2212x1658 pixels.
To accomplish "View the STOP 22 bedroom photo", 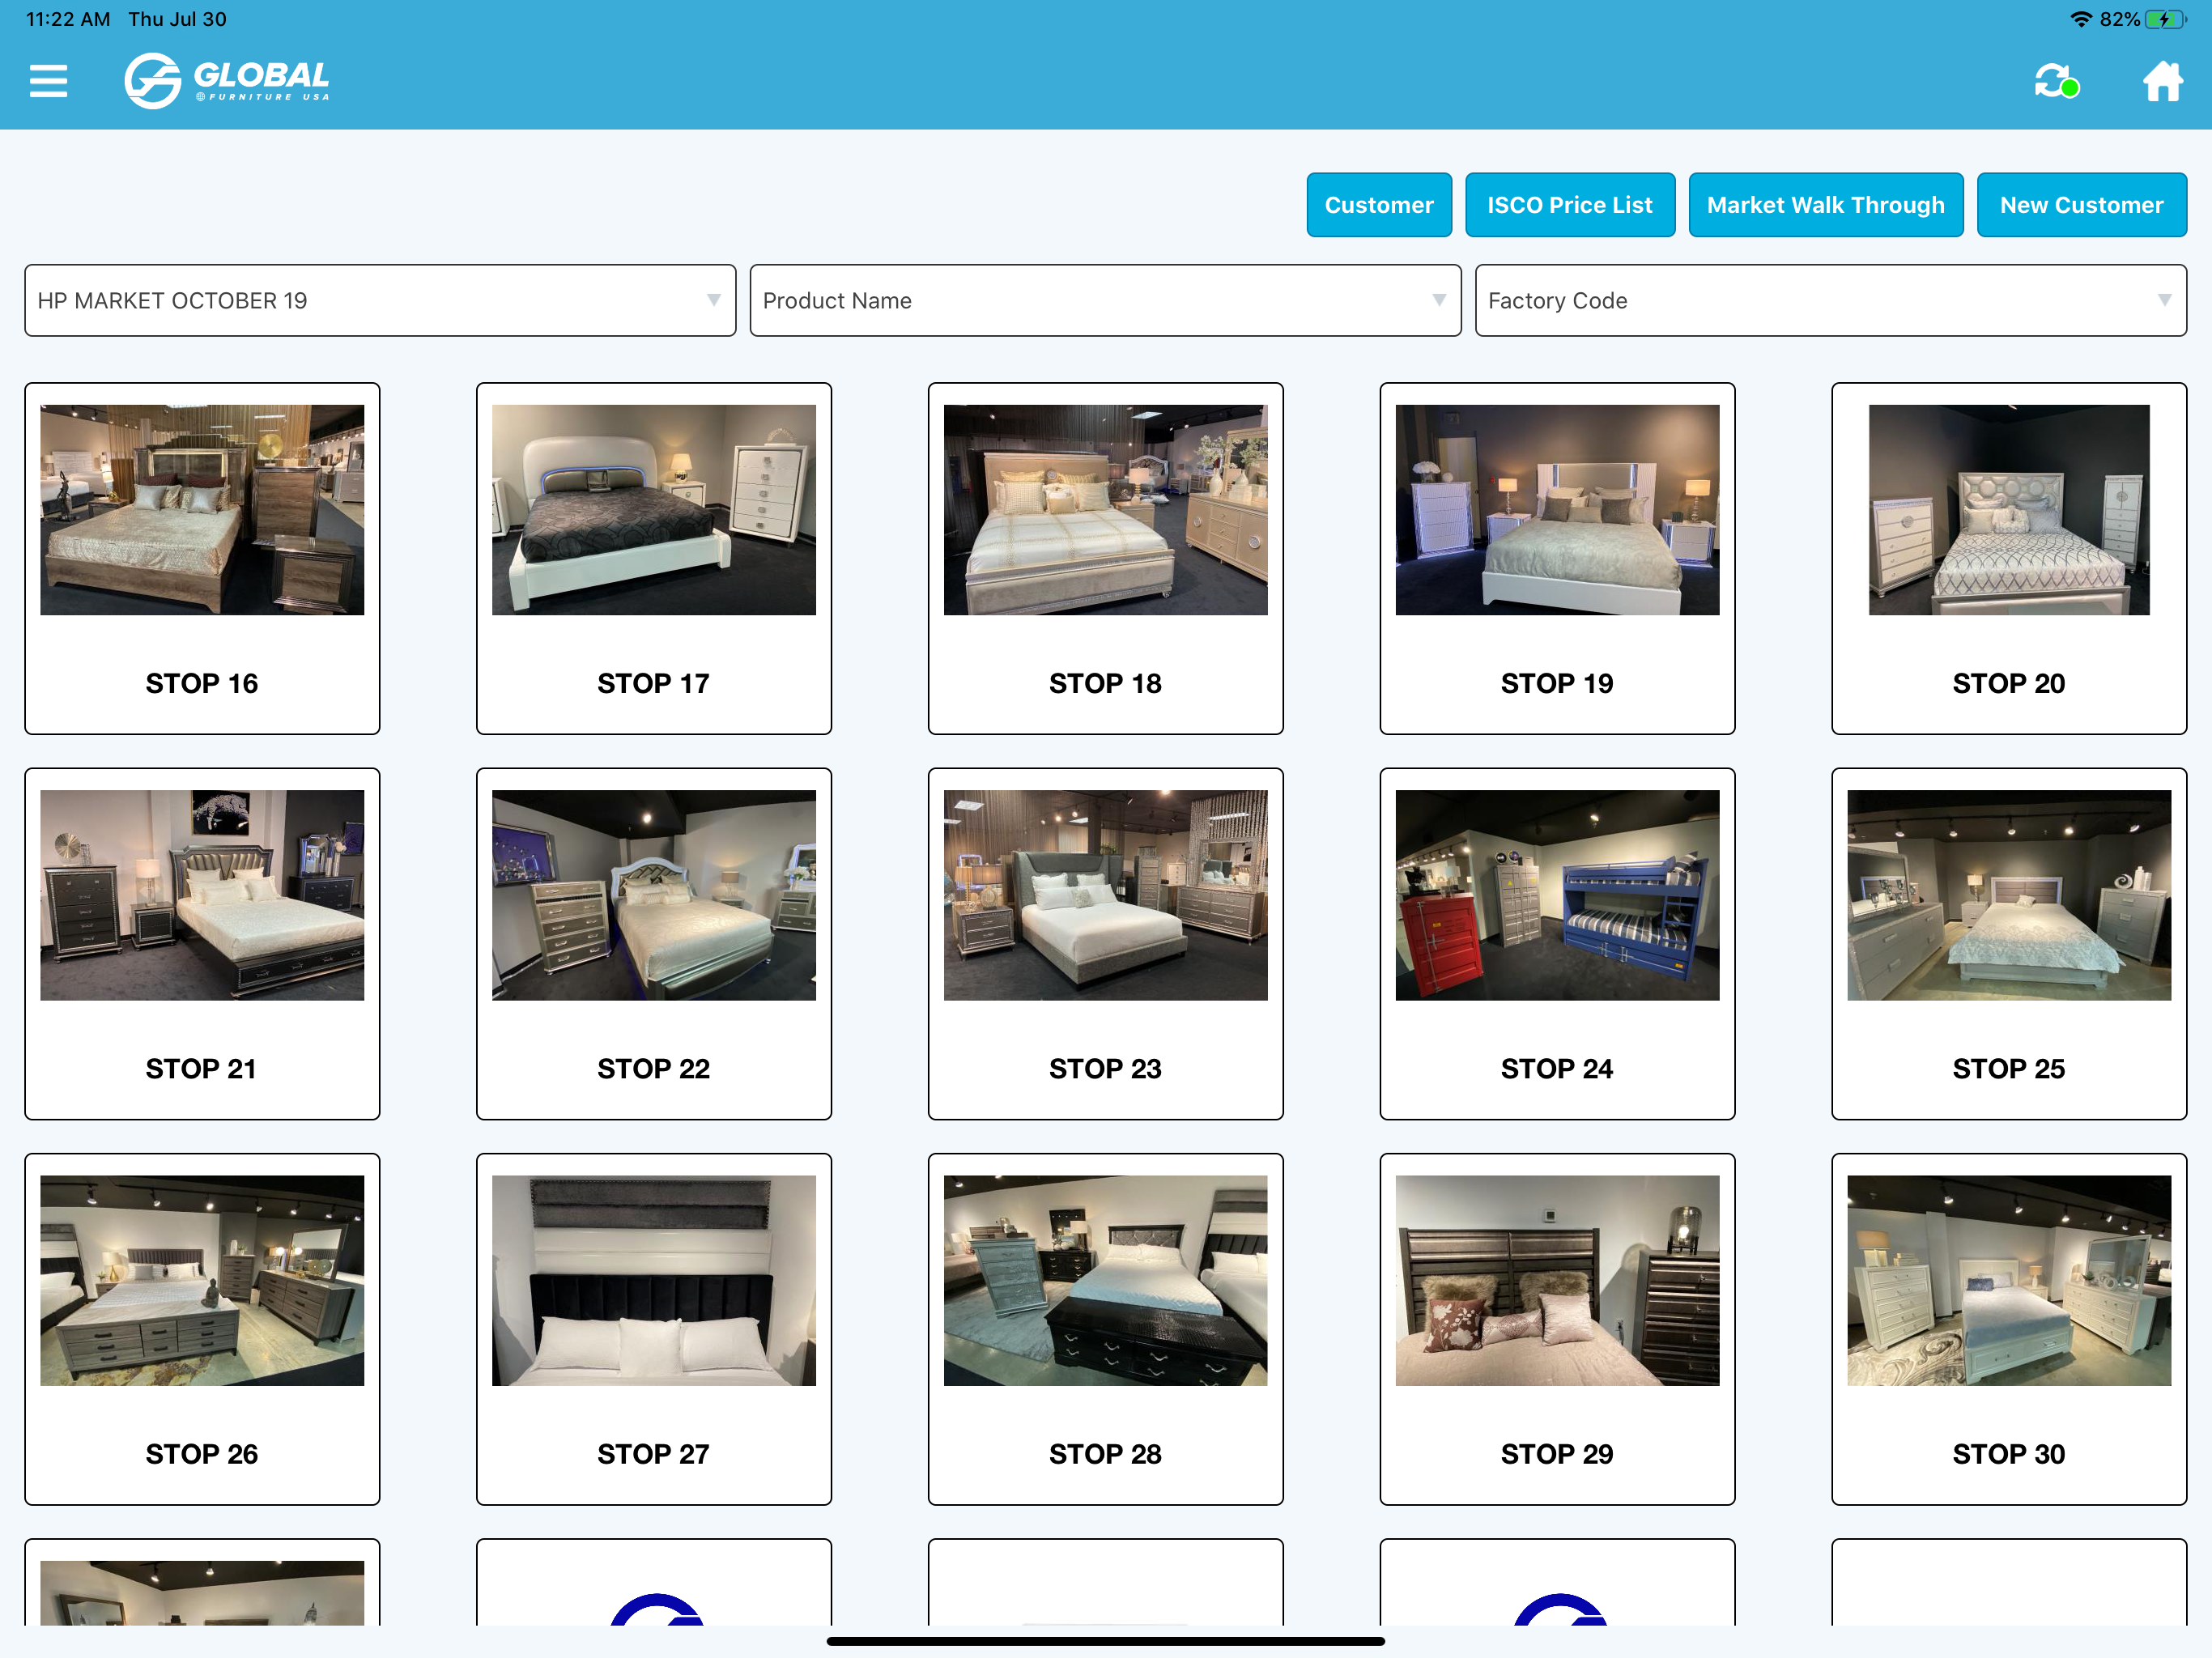I will 654,895.
